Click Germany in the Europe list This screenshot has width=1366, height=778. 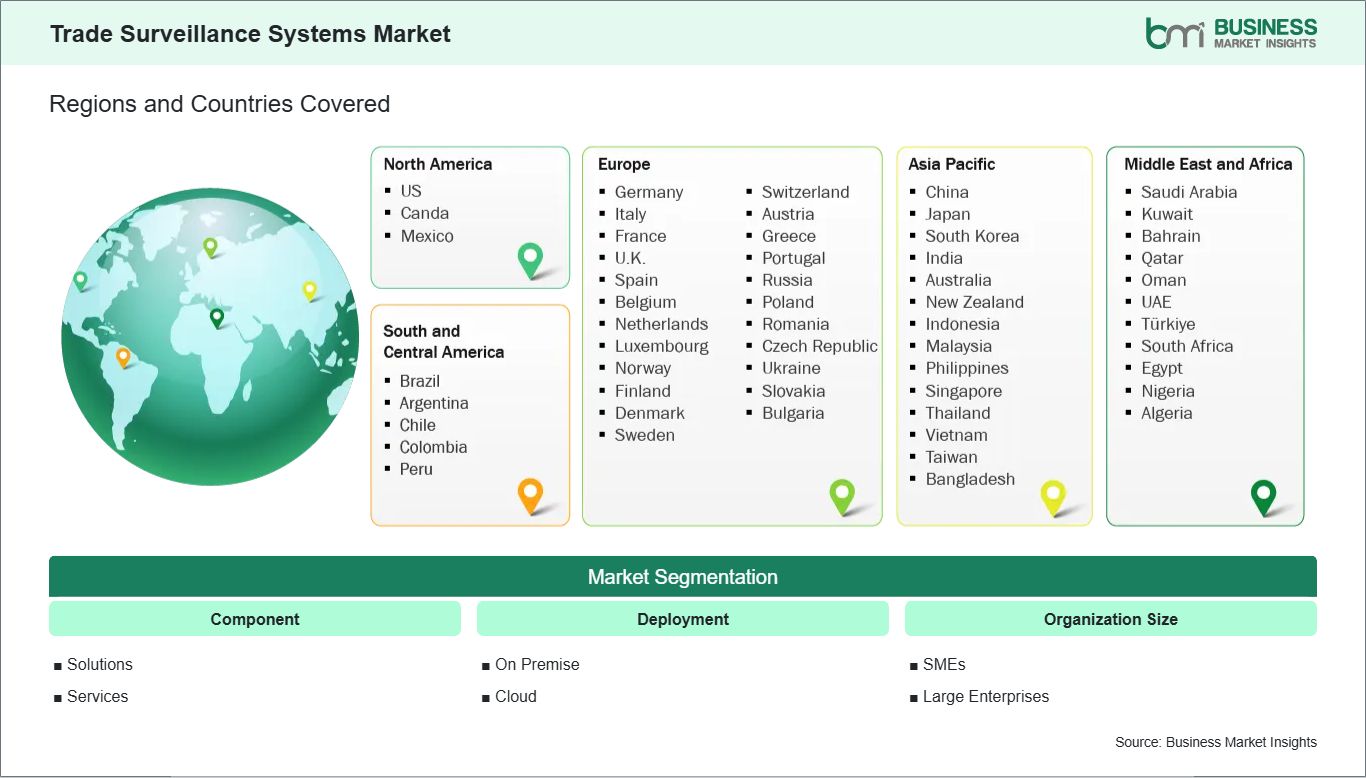point(648,192)
